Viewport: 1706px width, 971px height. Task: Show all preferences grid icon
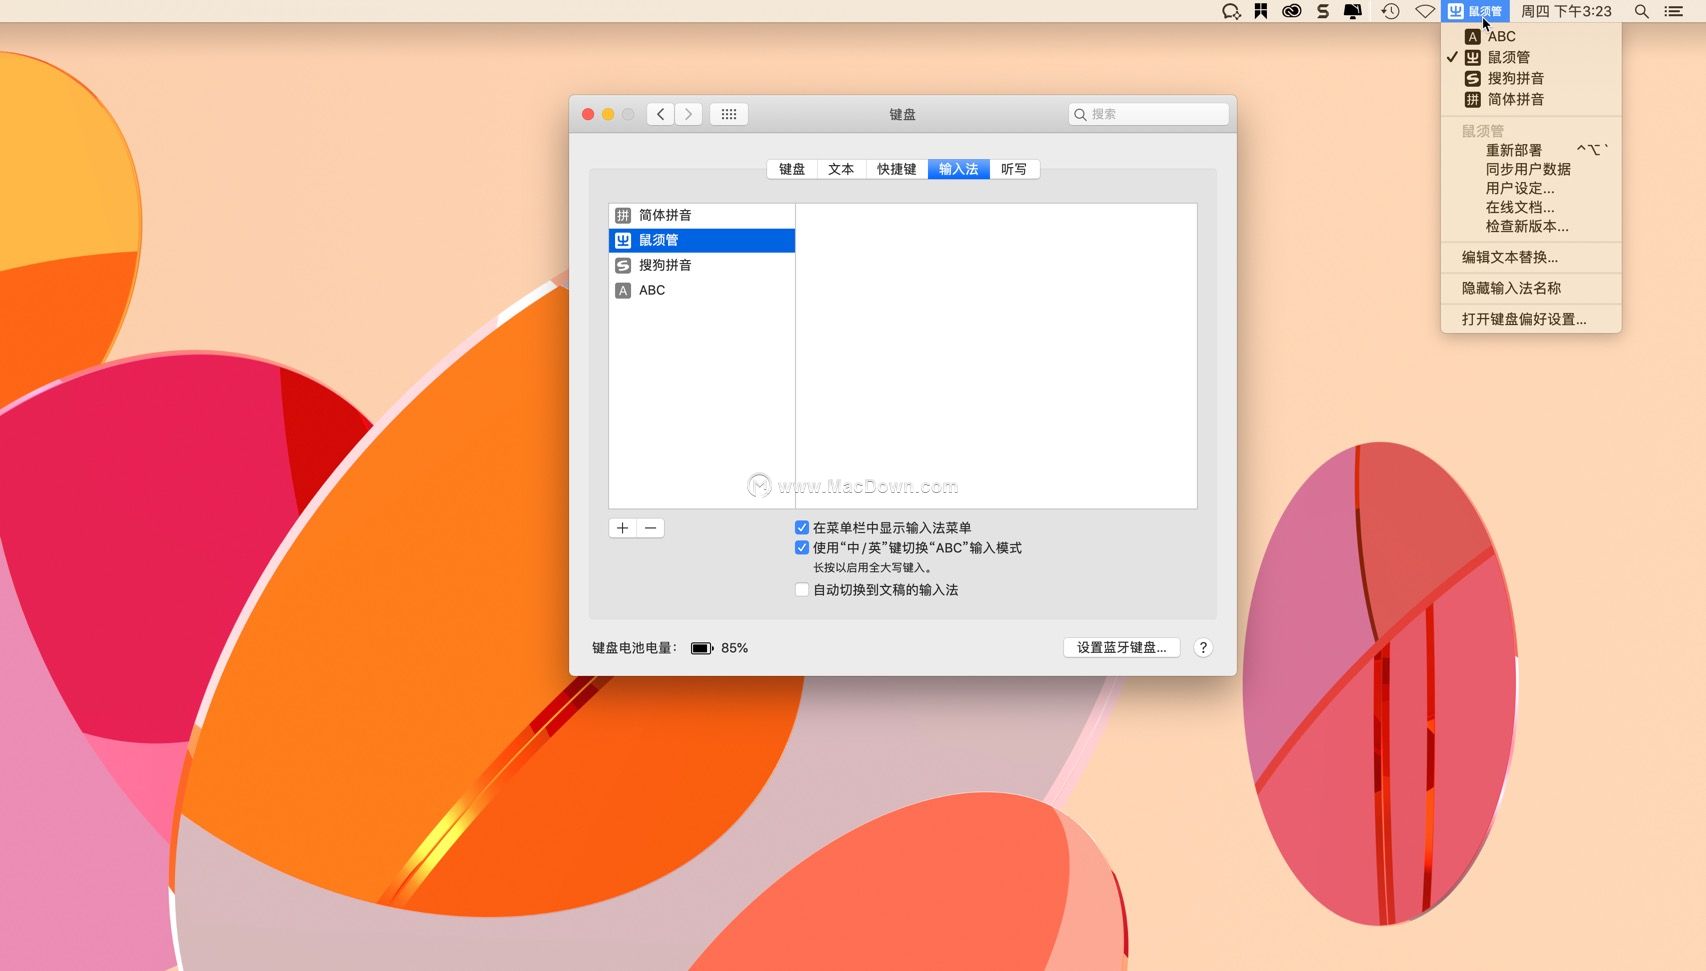pos(729,114)
